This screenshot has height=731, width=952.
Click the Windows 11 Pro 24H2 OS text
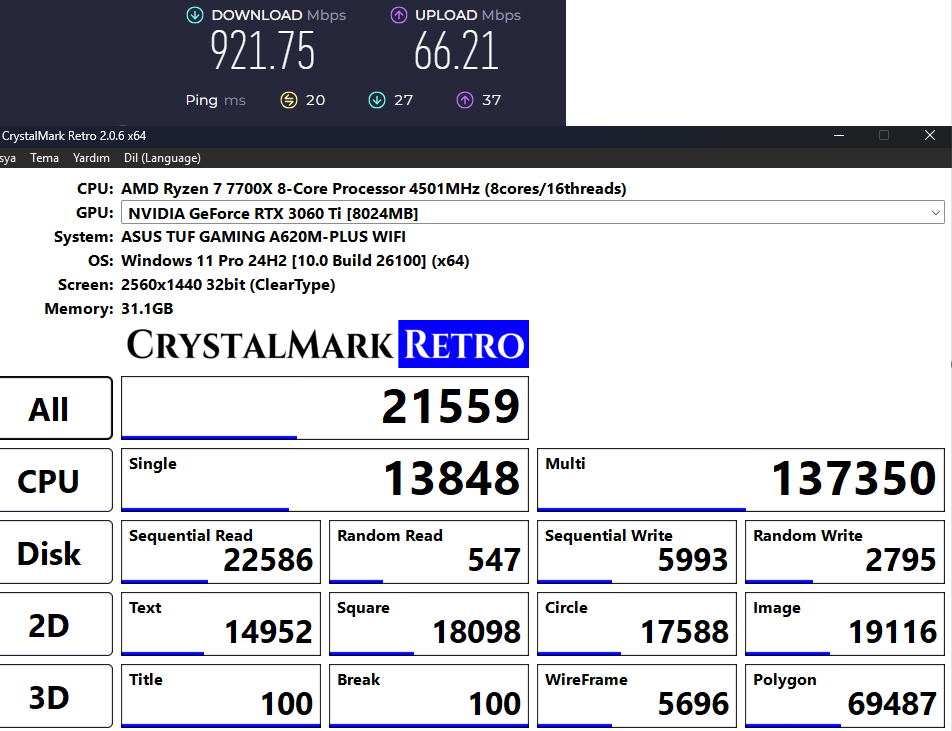(295, 261)
